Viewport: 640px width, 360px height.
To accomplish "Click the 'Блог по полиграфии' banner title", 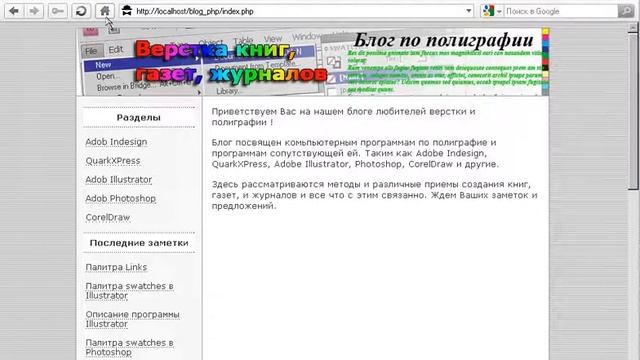I will tap(443, 40).
